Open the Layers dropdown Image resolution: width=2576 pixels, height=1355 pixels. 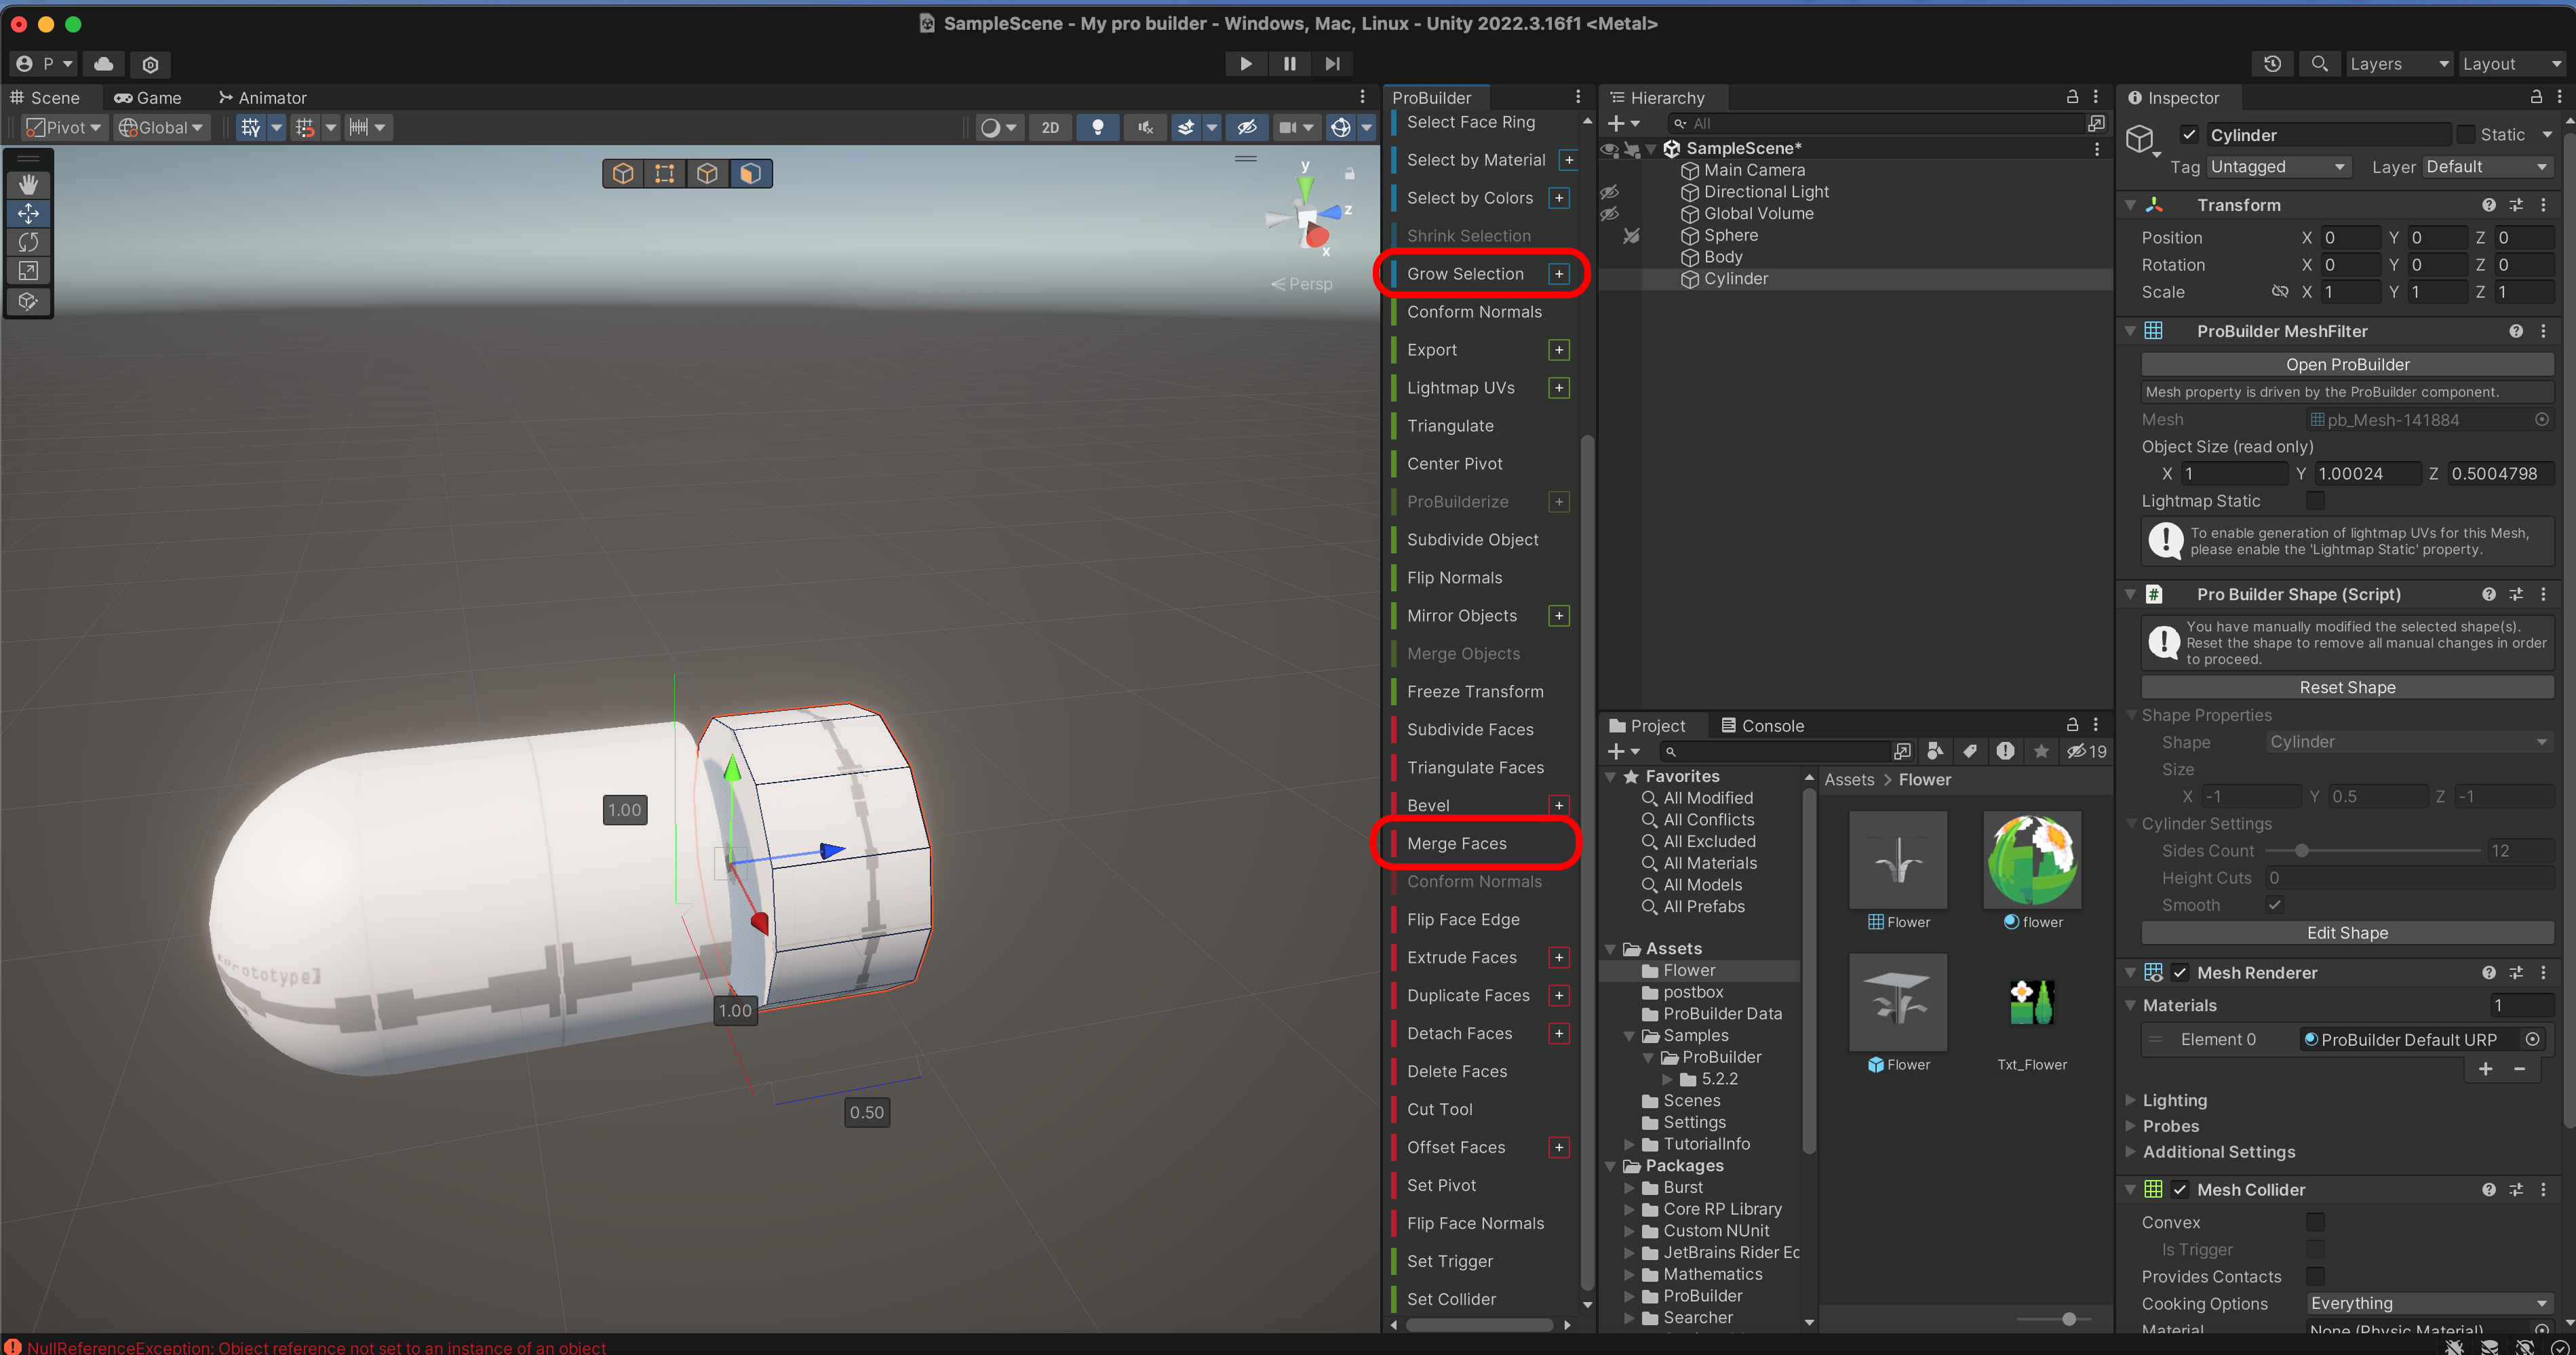pyautogui.click(x=2397, y=64)
